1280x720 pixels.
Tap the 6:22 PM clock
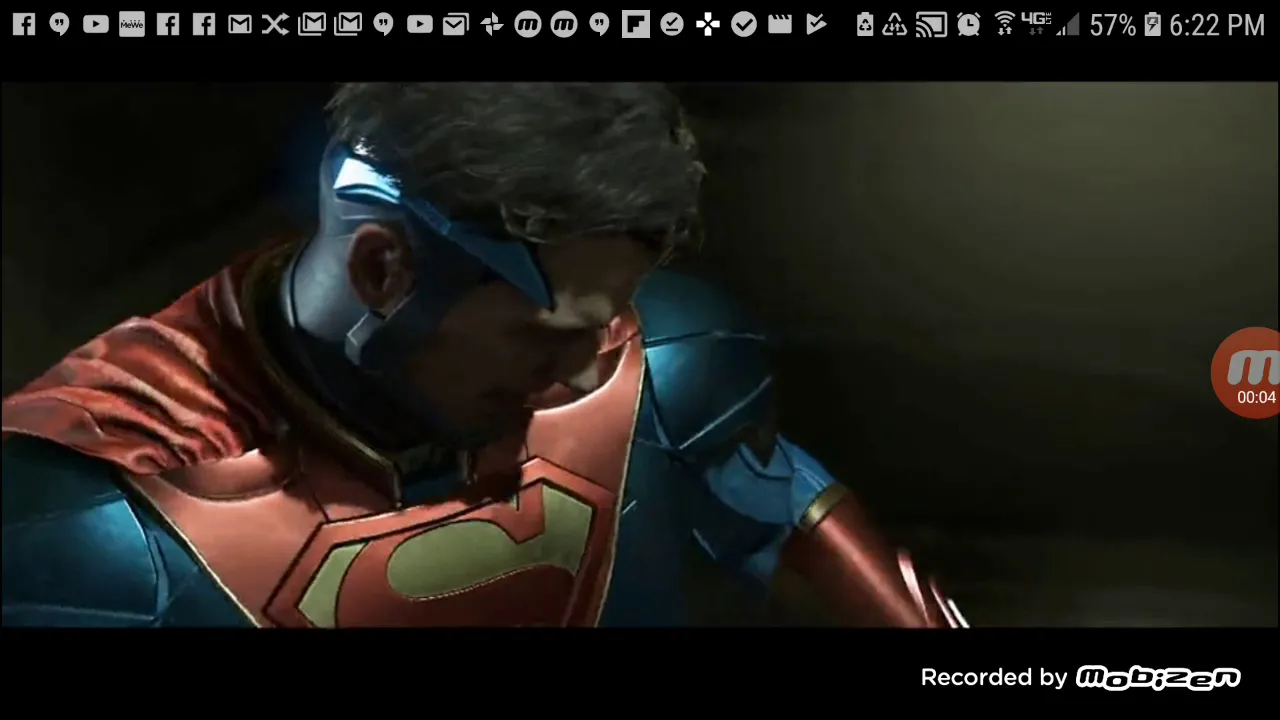1217,25
